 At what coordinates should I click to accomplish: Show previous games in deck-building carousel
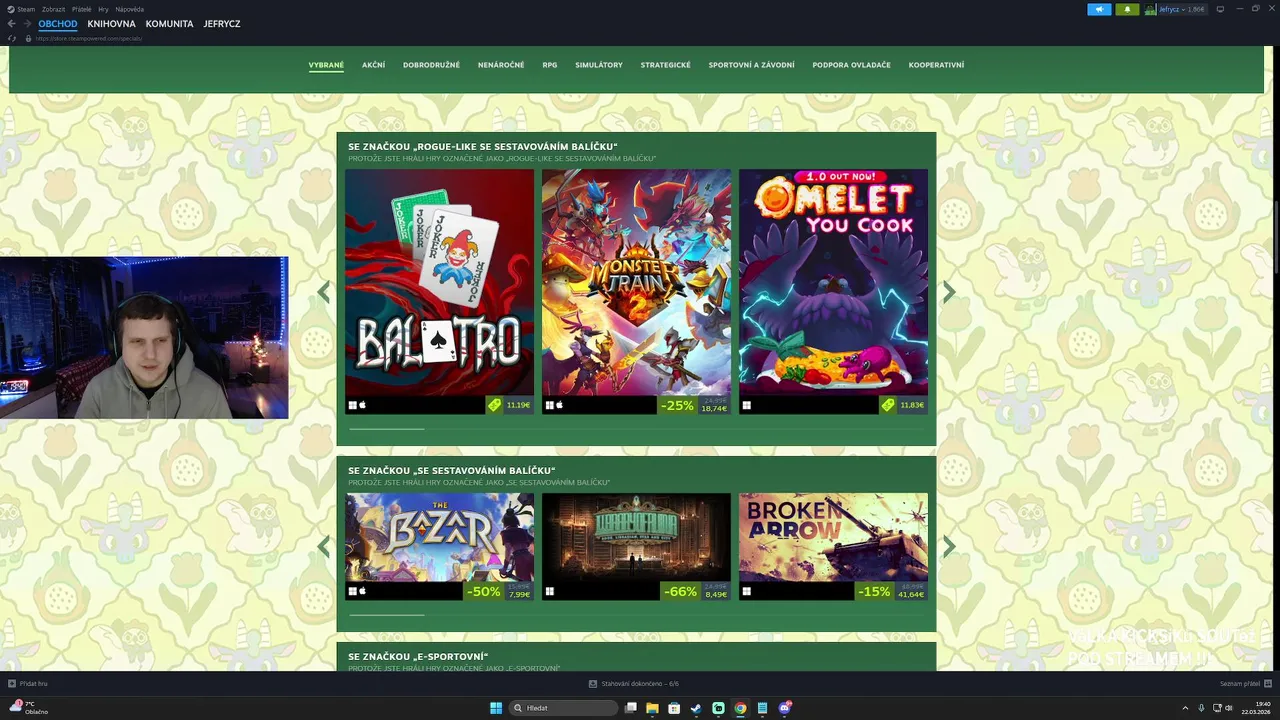[323, 546]
